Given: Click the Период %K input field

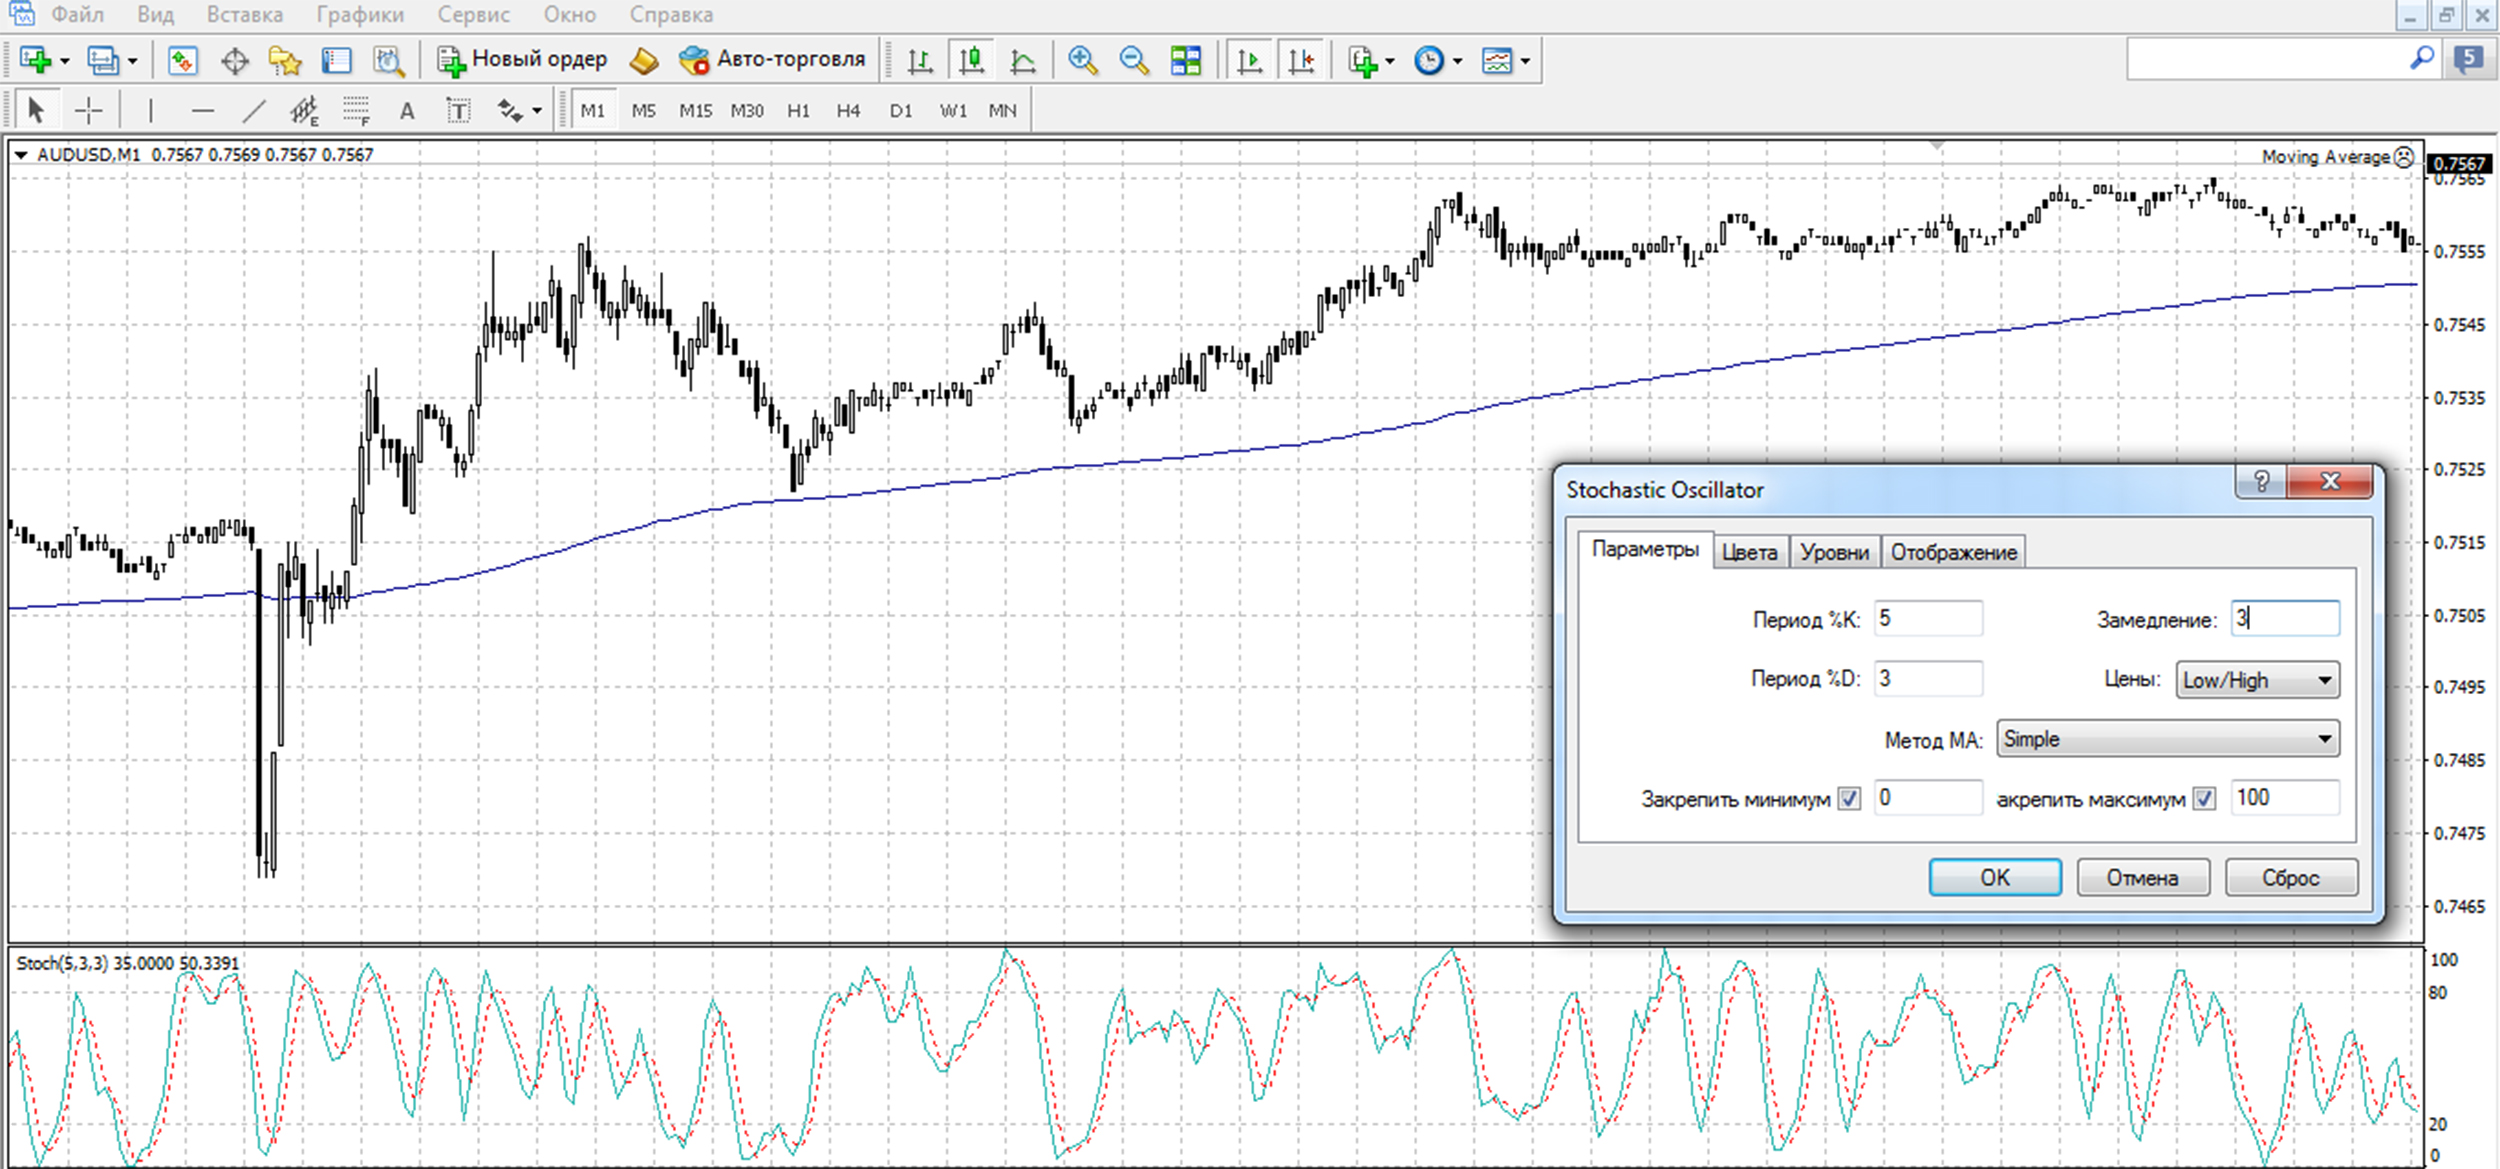Looking at the screenshot, I should pyautogui.click(x=1928, y=618).
